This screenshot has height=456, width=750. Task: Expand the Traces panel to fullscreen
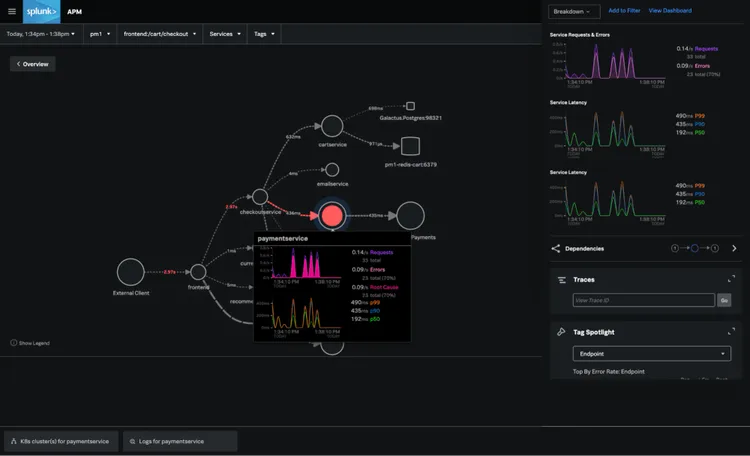point(731,280)
